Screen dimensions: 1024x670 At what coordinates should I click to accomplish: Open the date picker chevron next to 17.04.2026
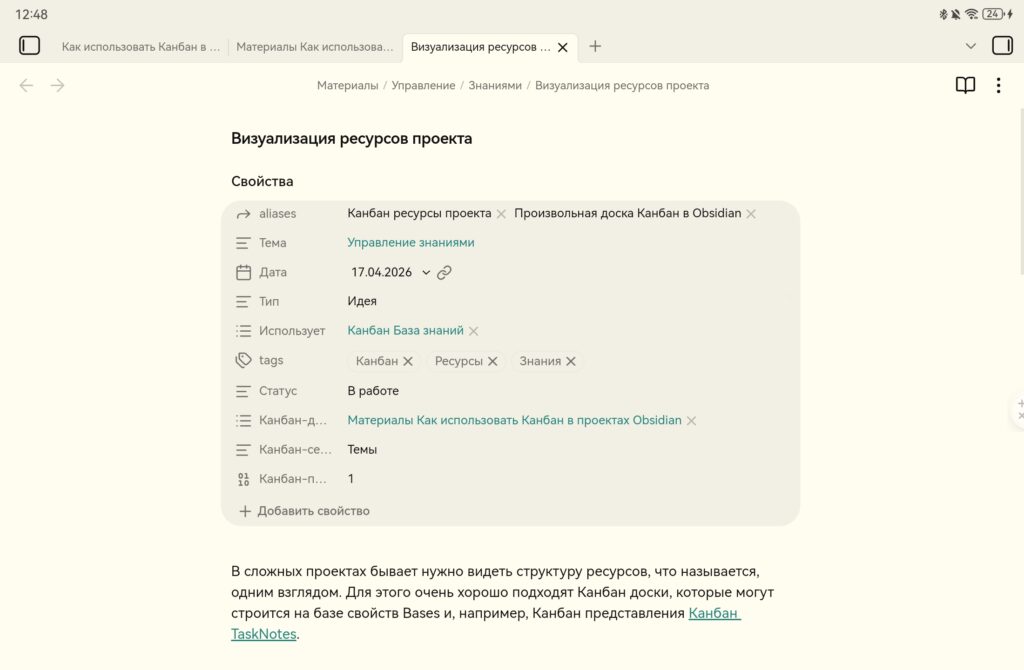[x=426, y=271]
